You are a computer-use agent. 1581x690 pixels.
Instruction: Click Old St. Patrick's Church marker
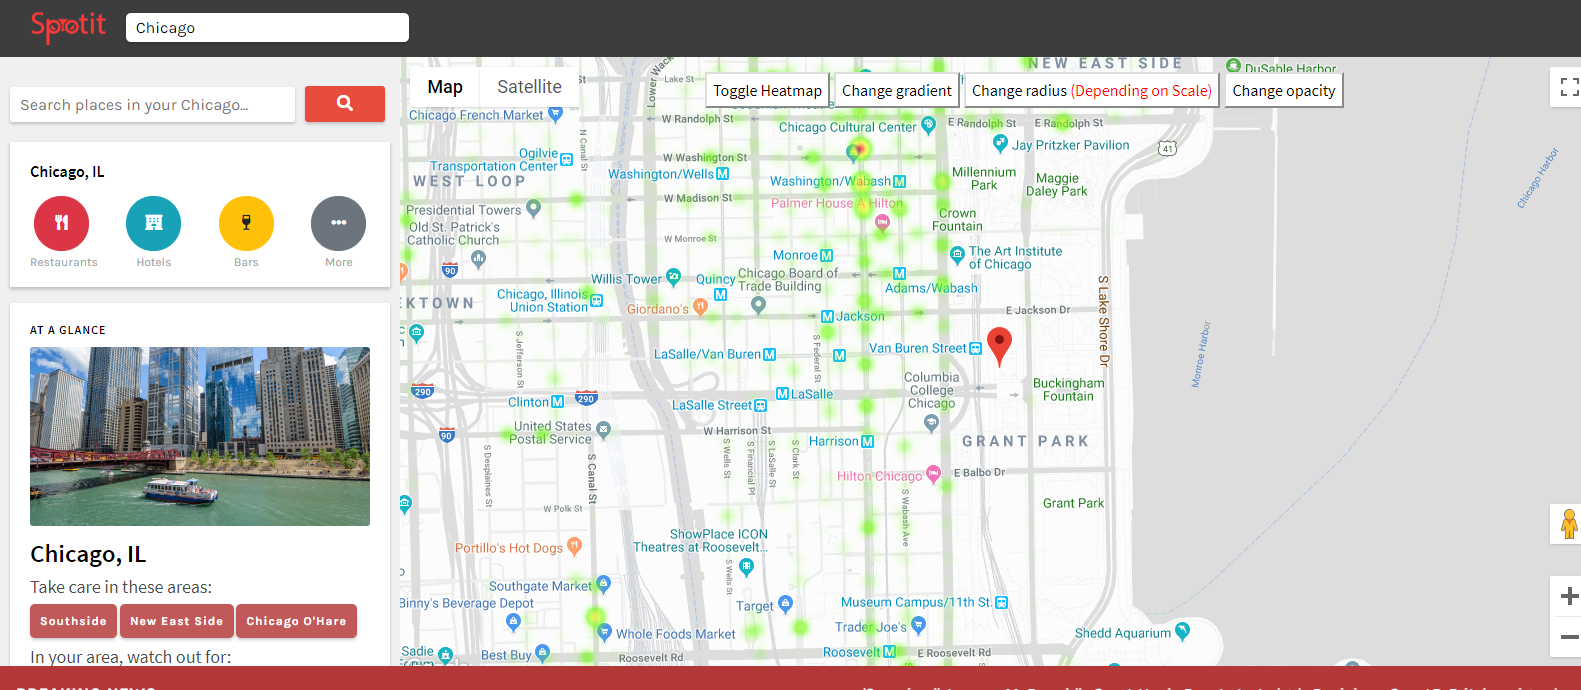coord(478,259)
